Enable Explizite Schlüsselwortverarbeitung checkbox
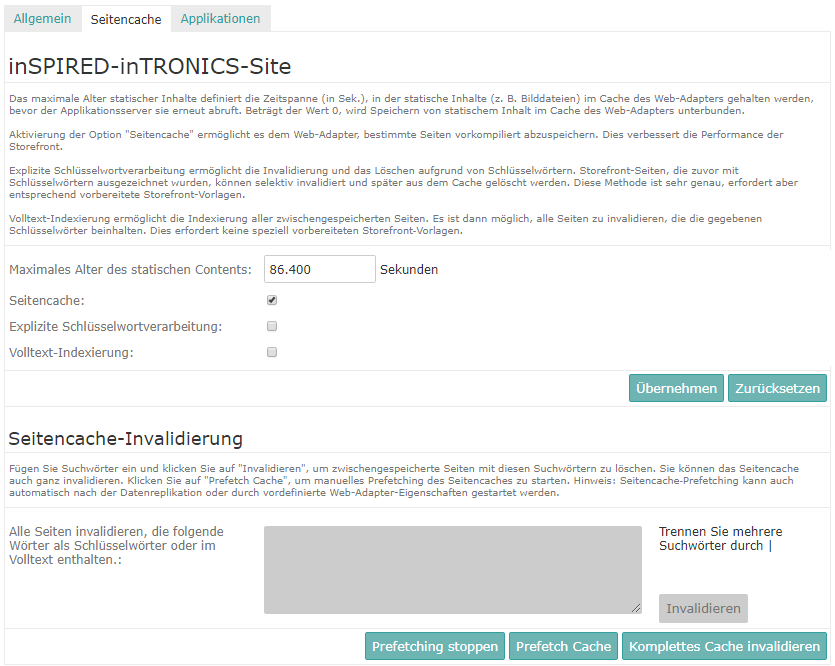 [x=272, y=326]
